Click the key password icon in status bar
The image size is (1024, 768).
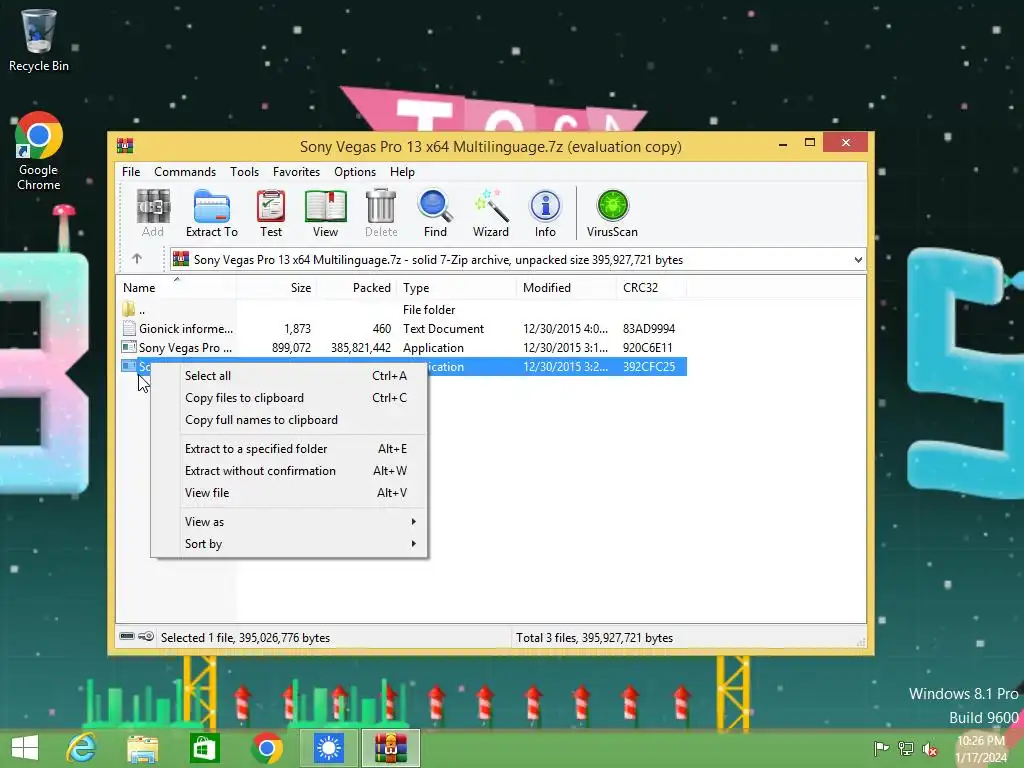point(146,637)
